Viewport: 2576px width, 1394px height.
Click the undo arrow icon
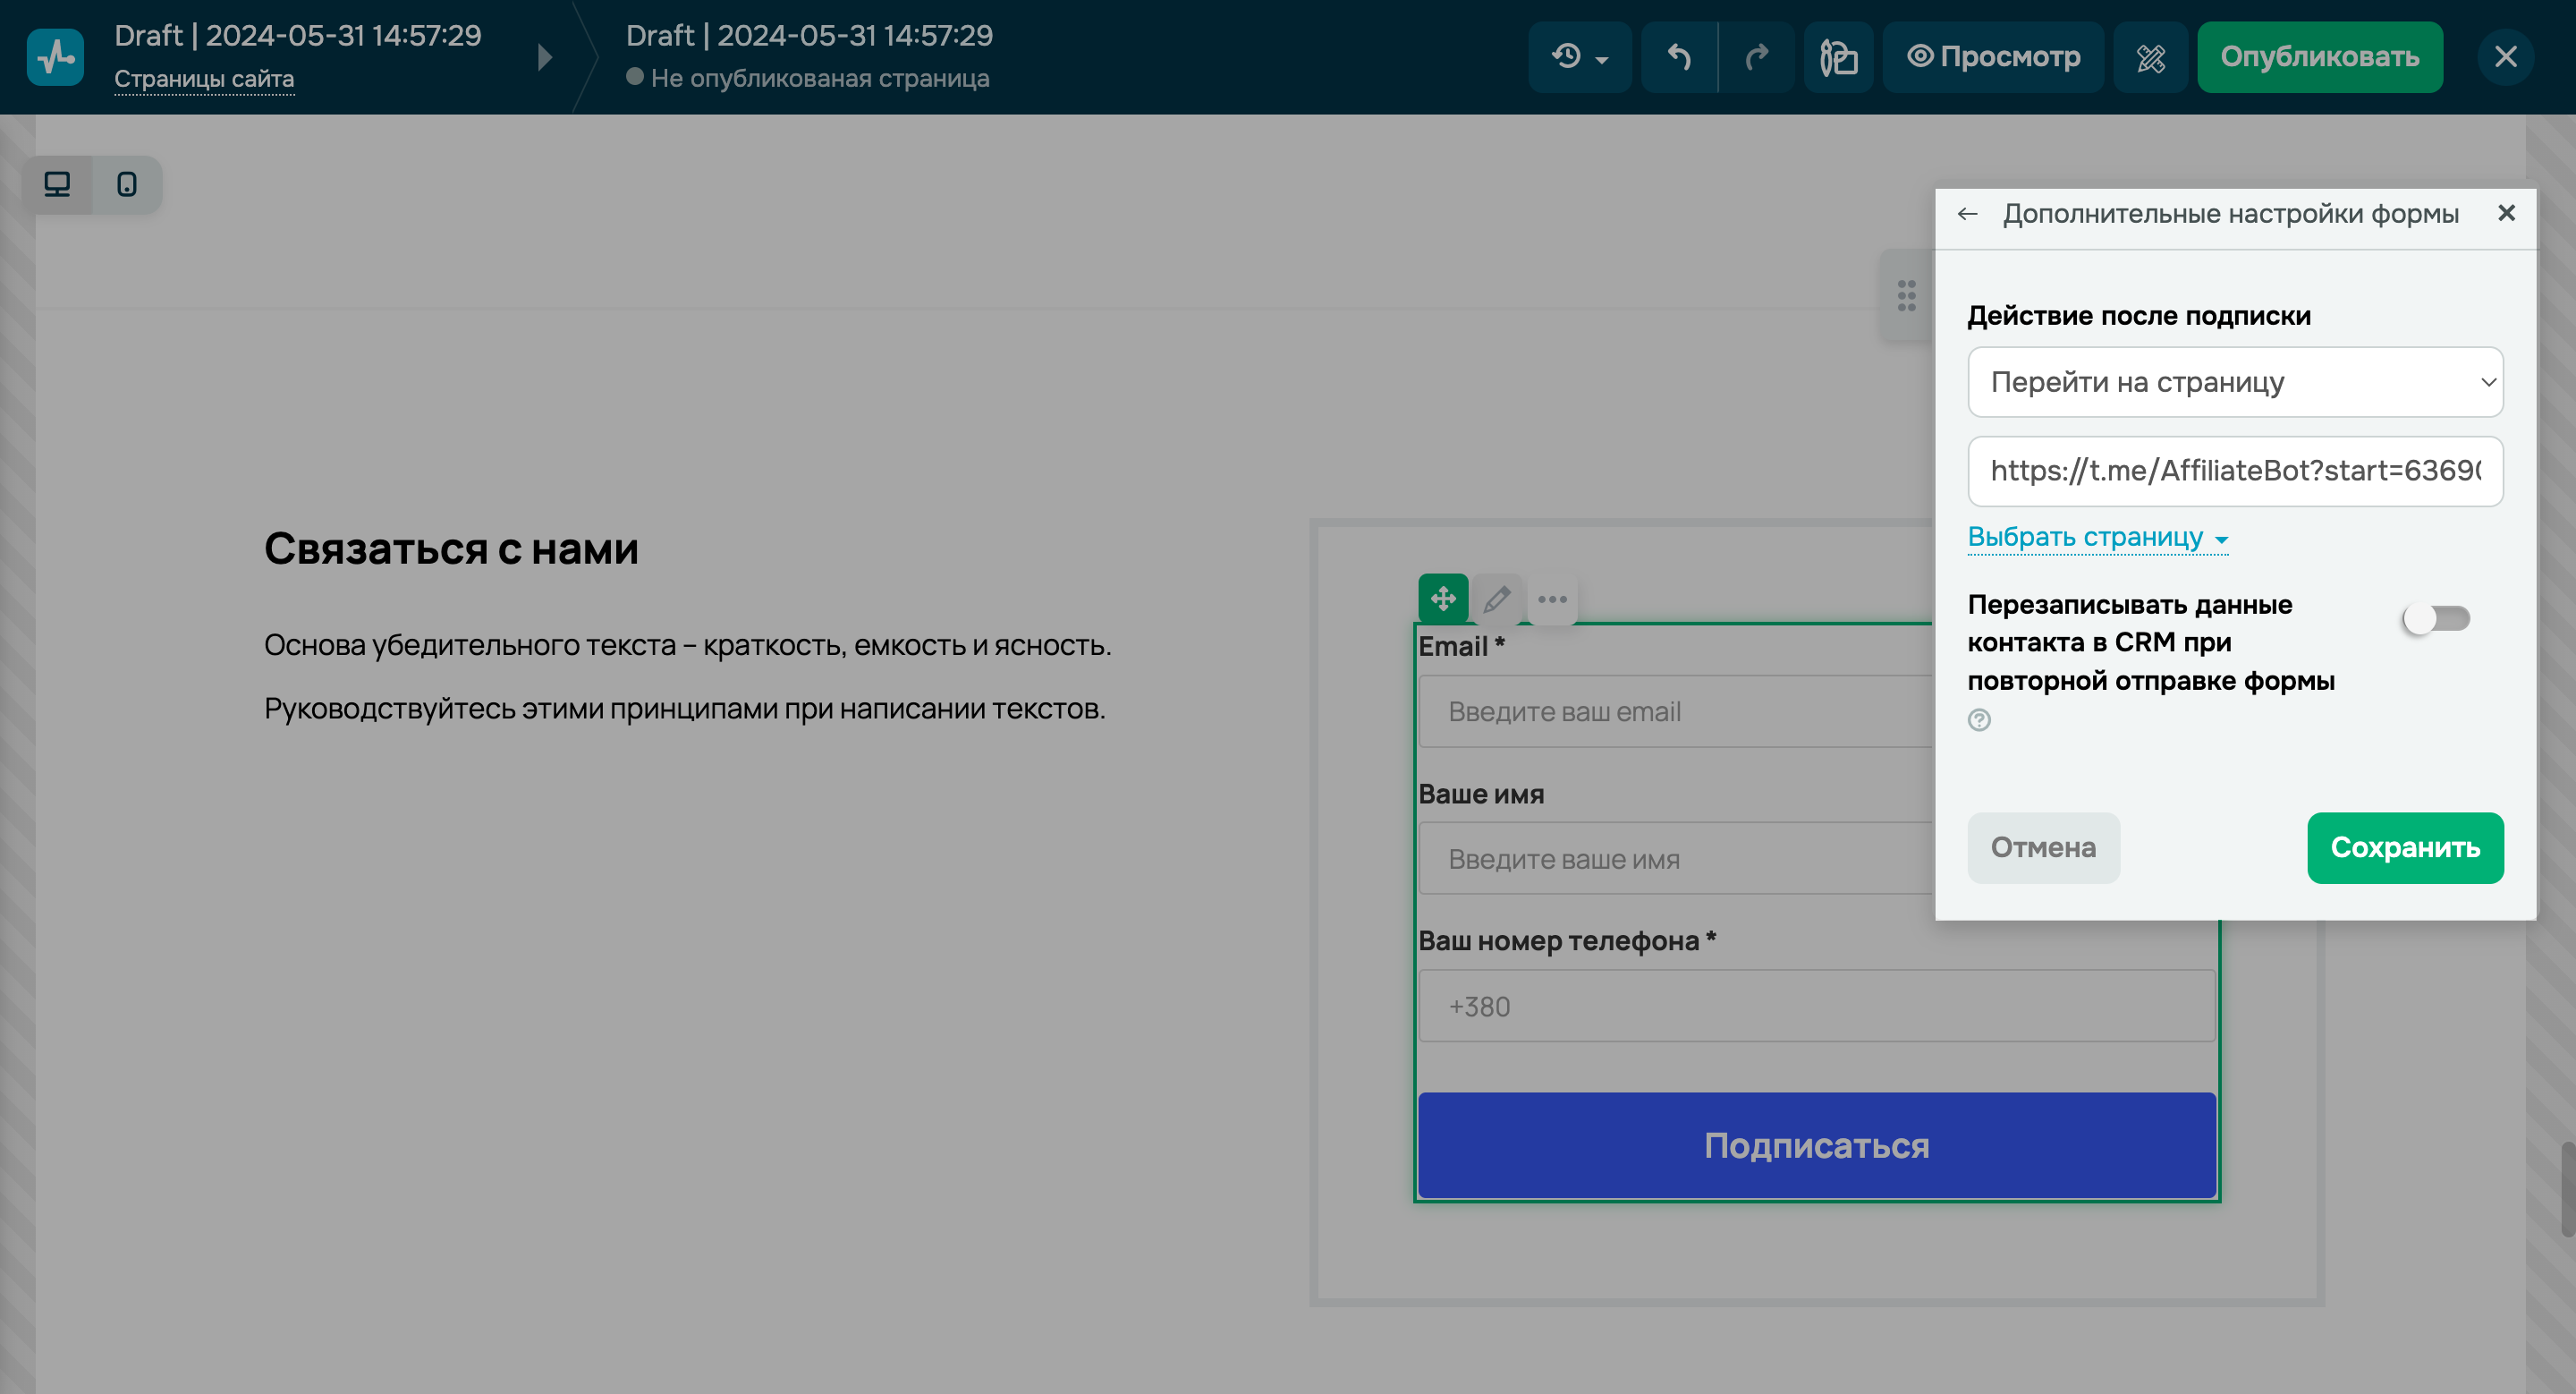pyautogui.click(x=1679, y=57)
